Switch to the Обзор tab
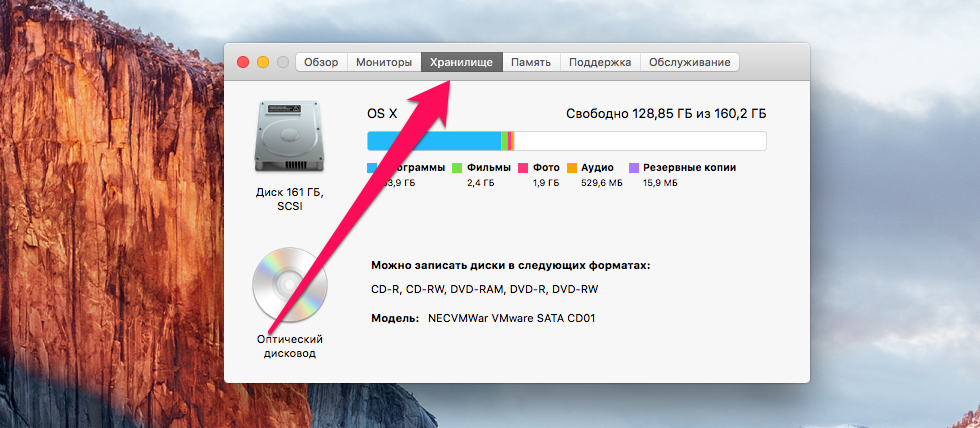 coord(321,62)
